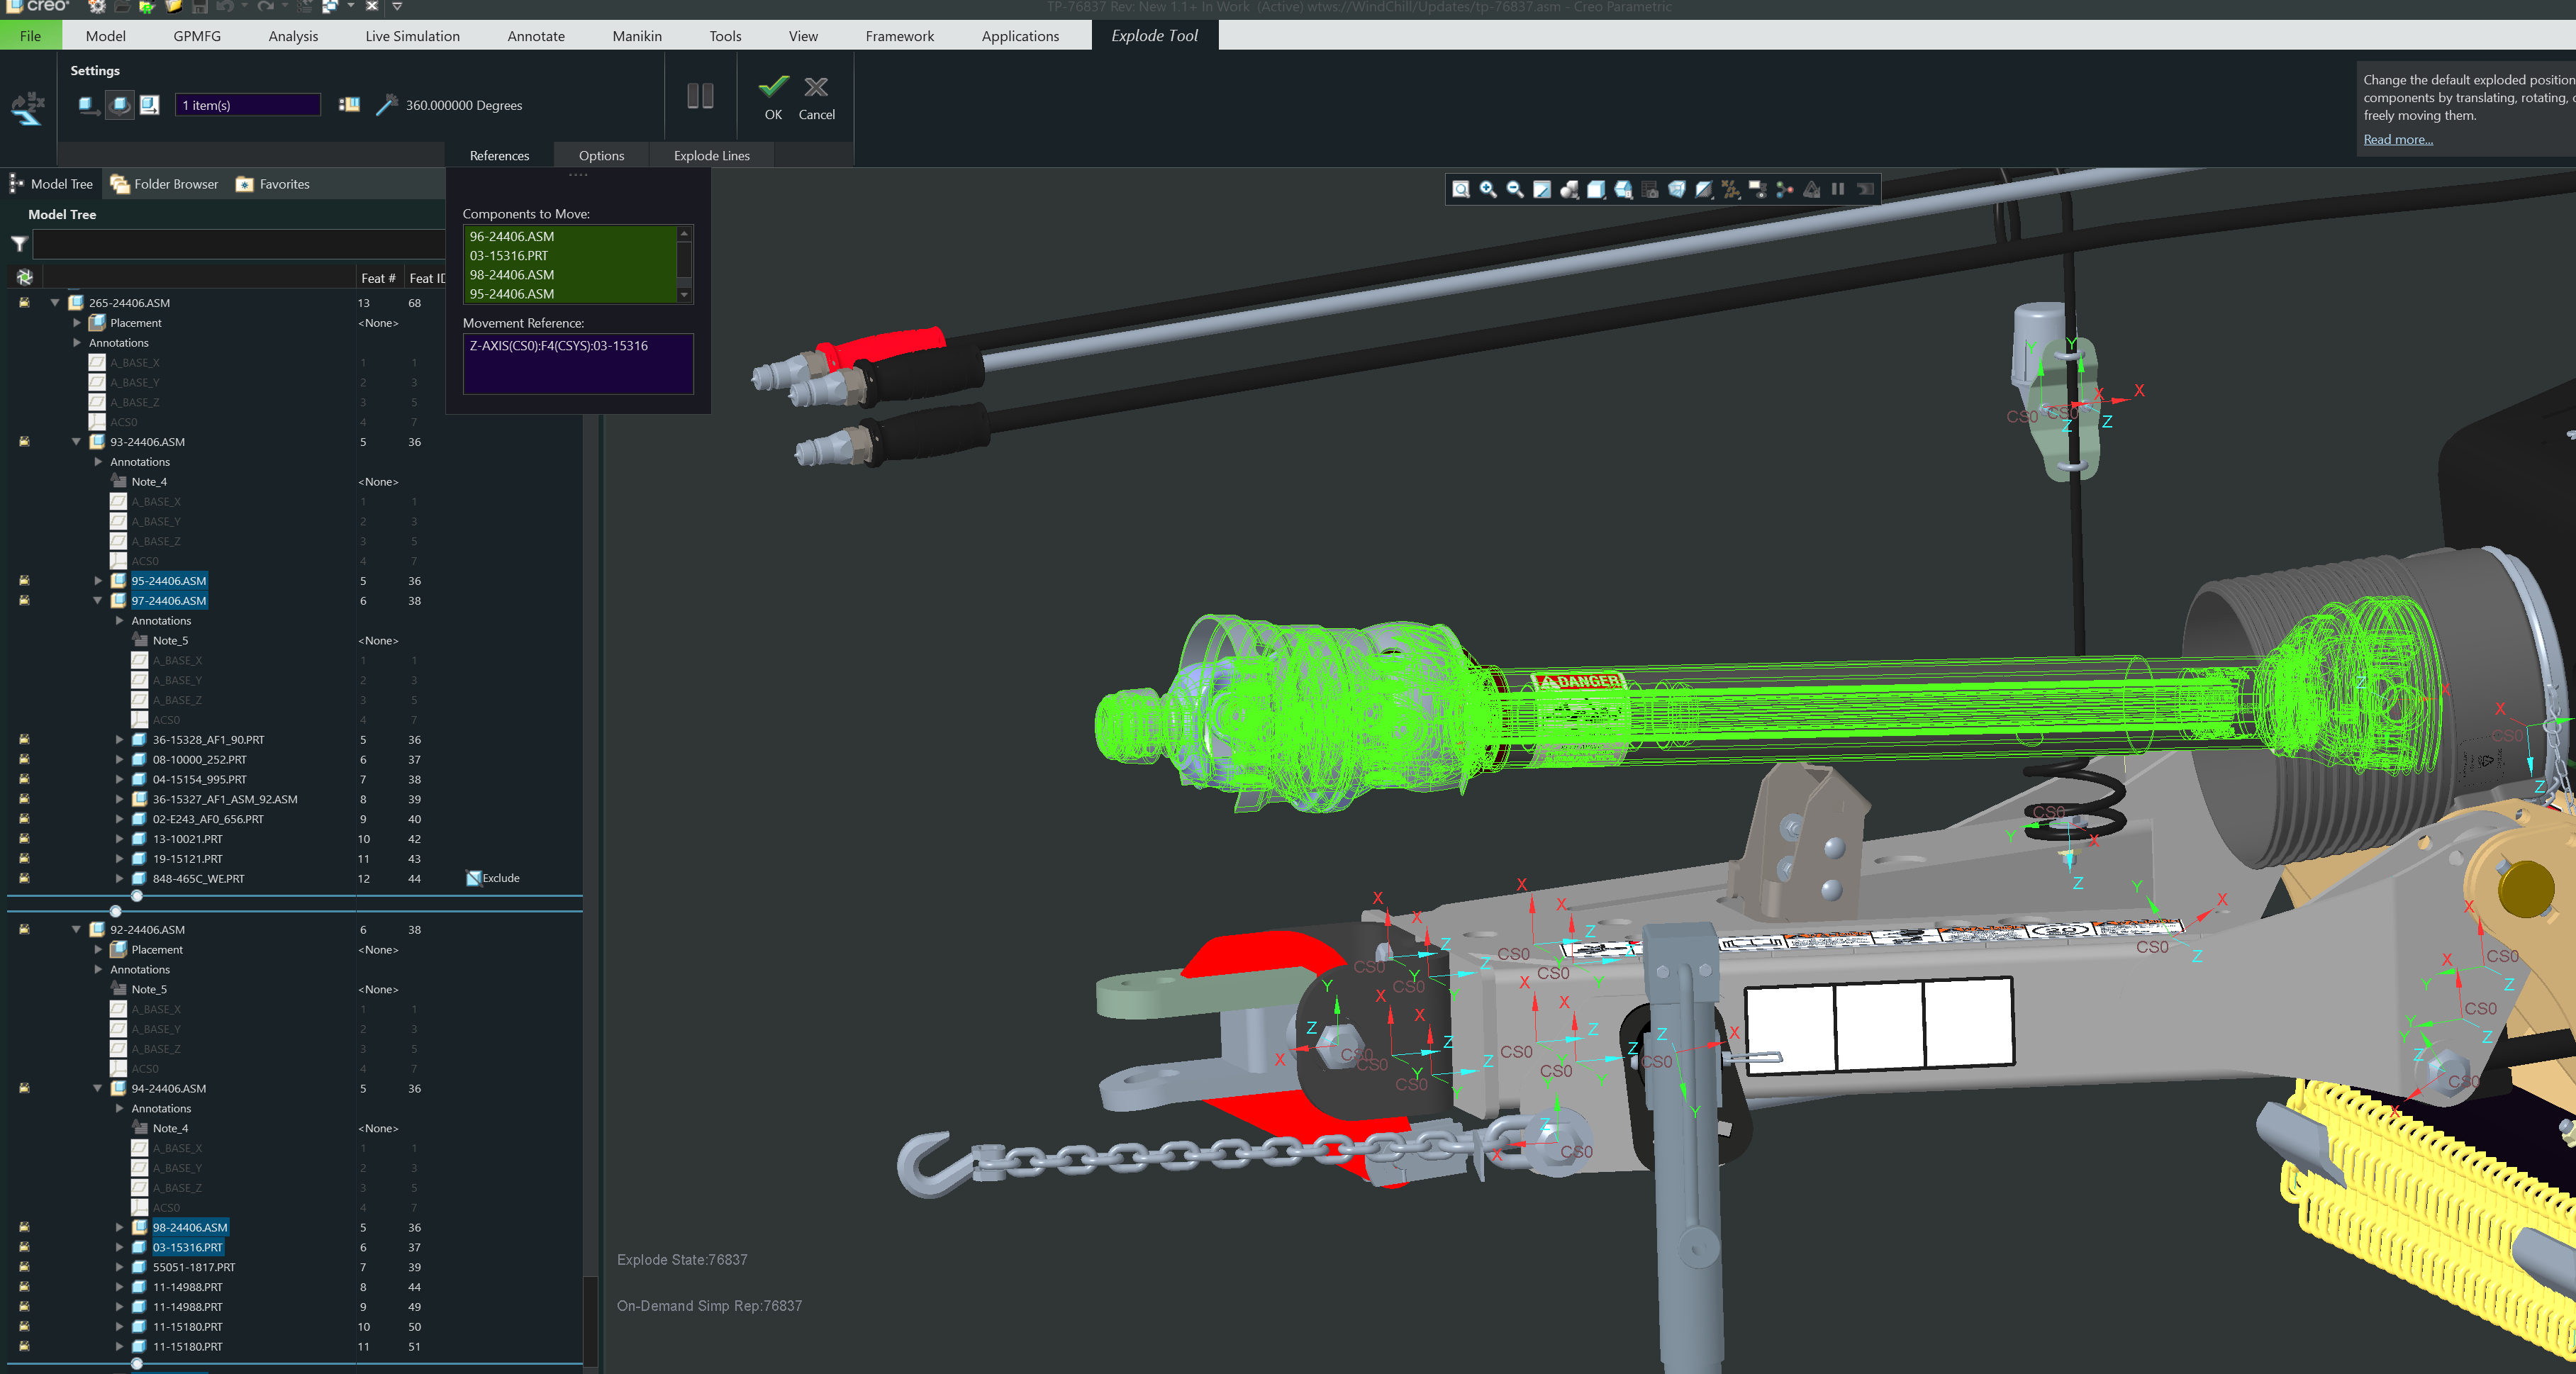The height and width of the screenshot is (1374, 2576).
Task: Collapse the 97-24406.ASM tree node
Action: [x=98, y=600]
